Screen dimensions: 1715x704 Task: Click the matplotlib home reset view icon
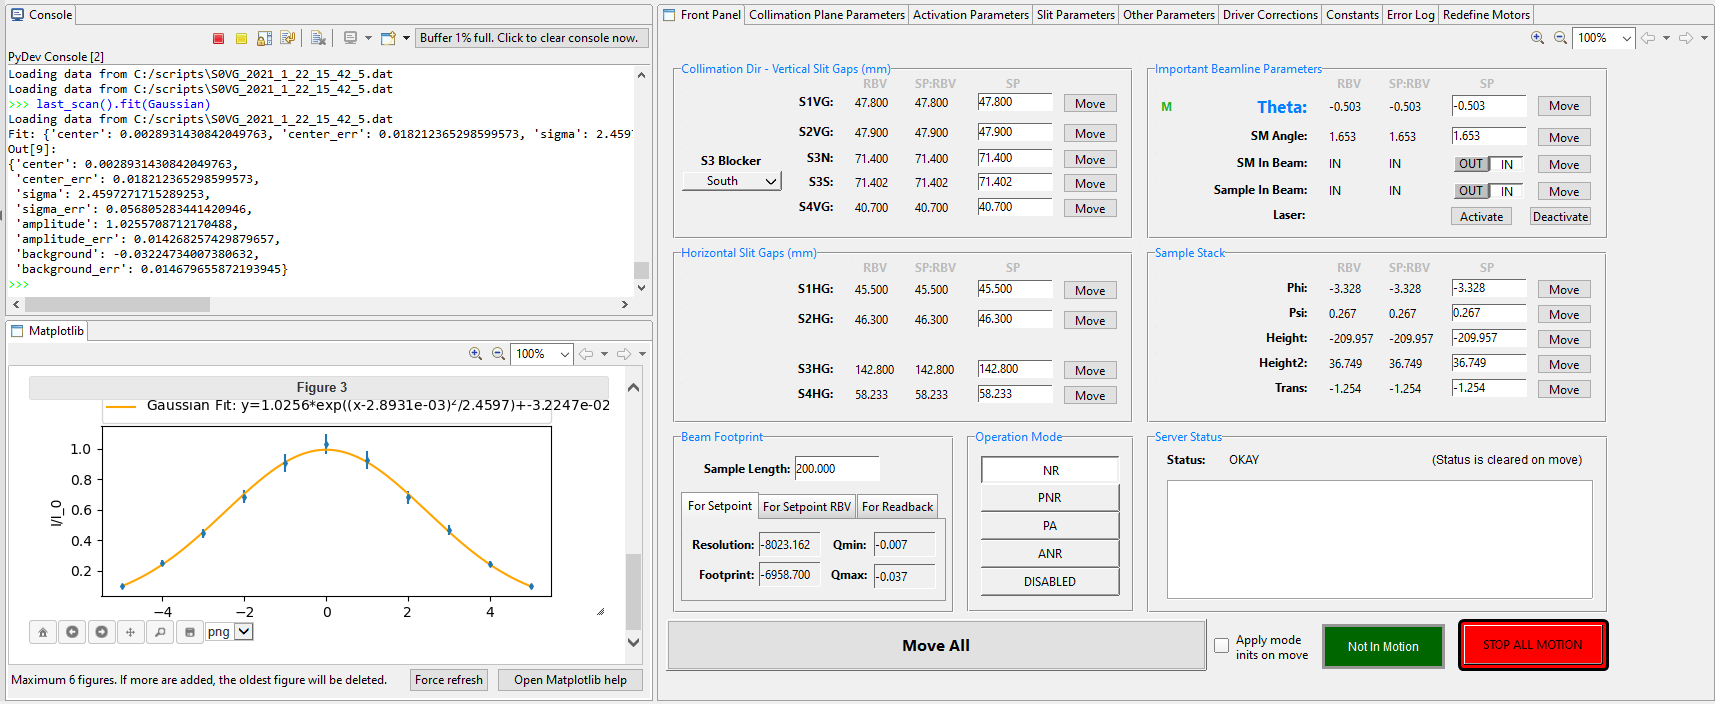pos(42,632)
